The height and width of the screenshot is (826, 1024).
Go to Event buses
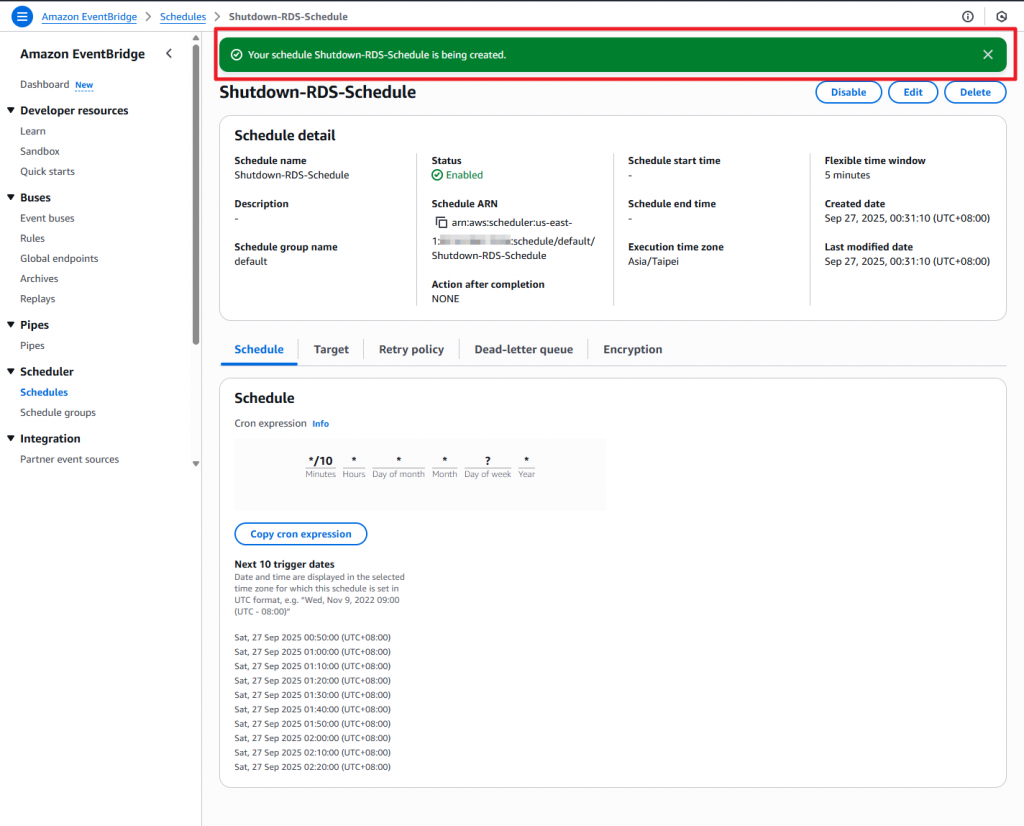pyautogui.click(x=47, y=218)
